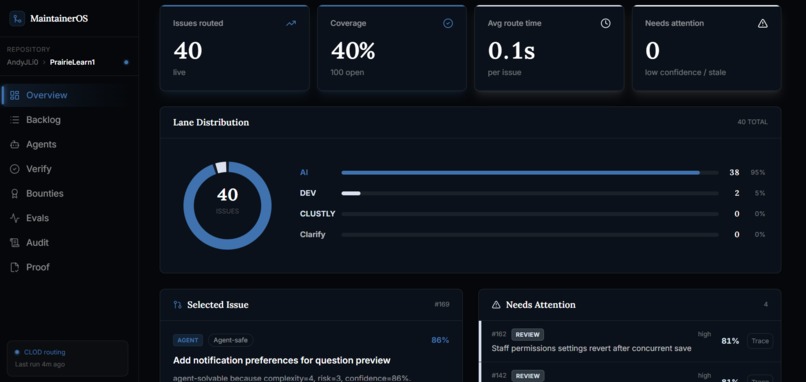Click the Trace button for issue #162
Viewport: 806px width, 382px height.
click(x=760, y=341)
